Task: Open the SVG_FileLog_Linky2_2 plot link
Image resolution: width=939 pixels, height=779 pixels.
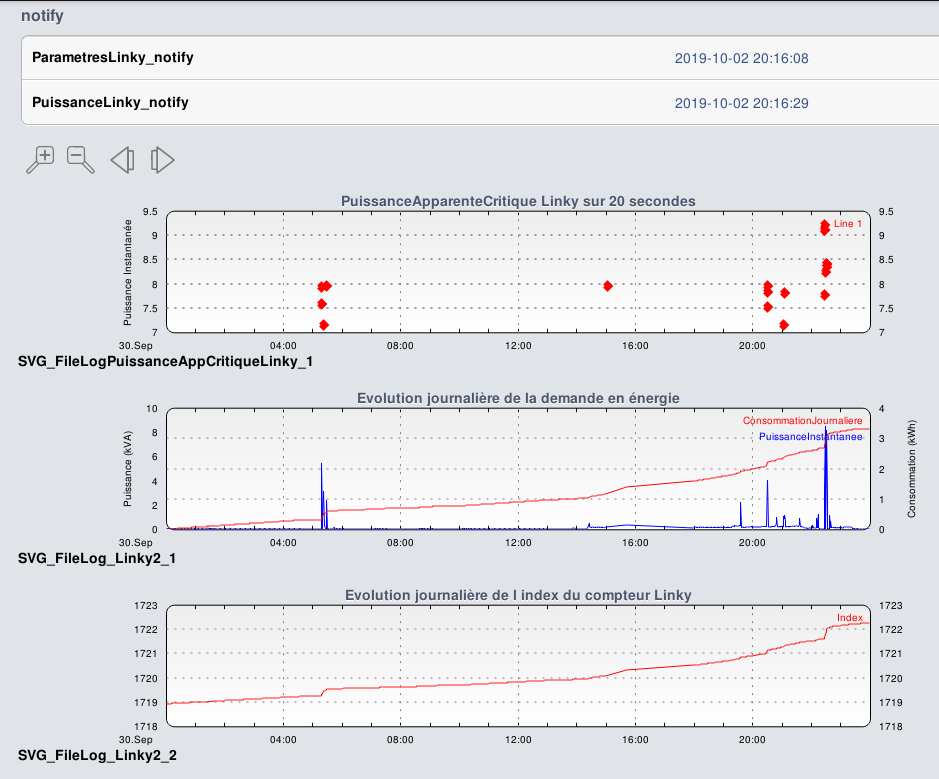Action: pos(97,755)
